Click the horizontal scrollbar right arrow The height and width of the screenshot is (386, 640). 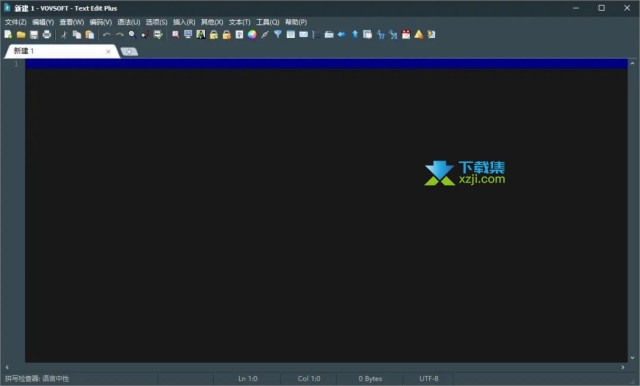pos(623,367)
